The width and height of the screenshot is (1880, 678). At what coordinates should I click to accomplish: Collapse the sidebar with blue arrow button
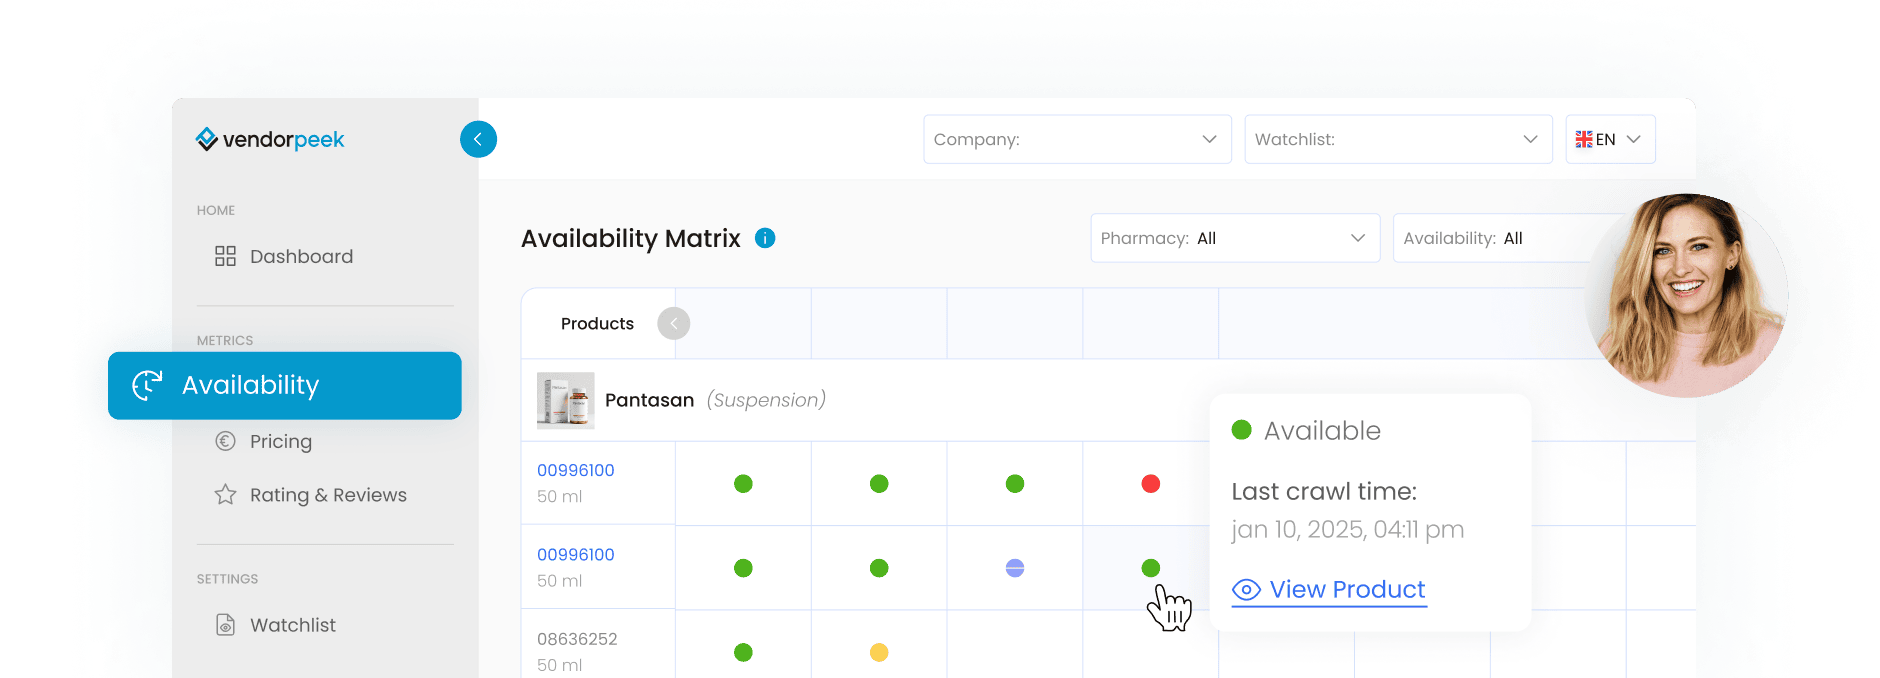click(x=478, y=139)
